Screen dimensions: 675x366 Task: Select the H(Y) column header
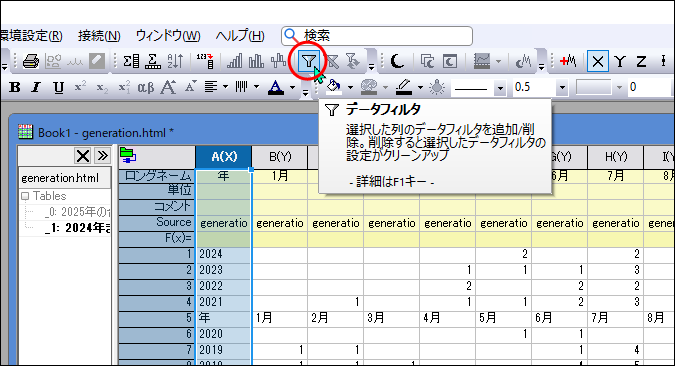(x=616, y=157)
